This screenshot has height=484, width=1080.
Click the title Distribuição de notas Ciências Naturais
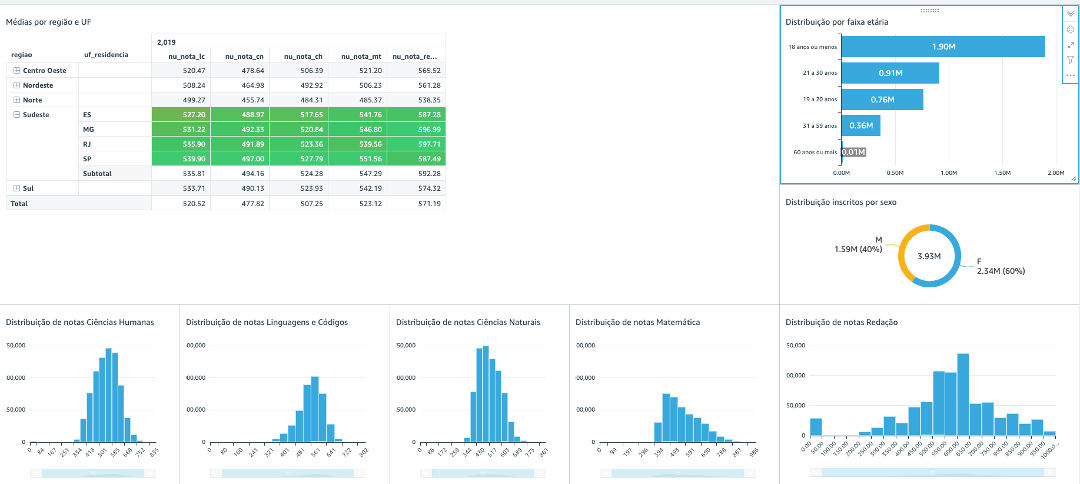click(469, 322)
